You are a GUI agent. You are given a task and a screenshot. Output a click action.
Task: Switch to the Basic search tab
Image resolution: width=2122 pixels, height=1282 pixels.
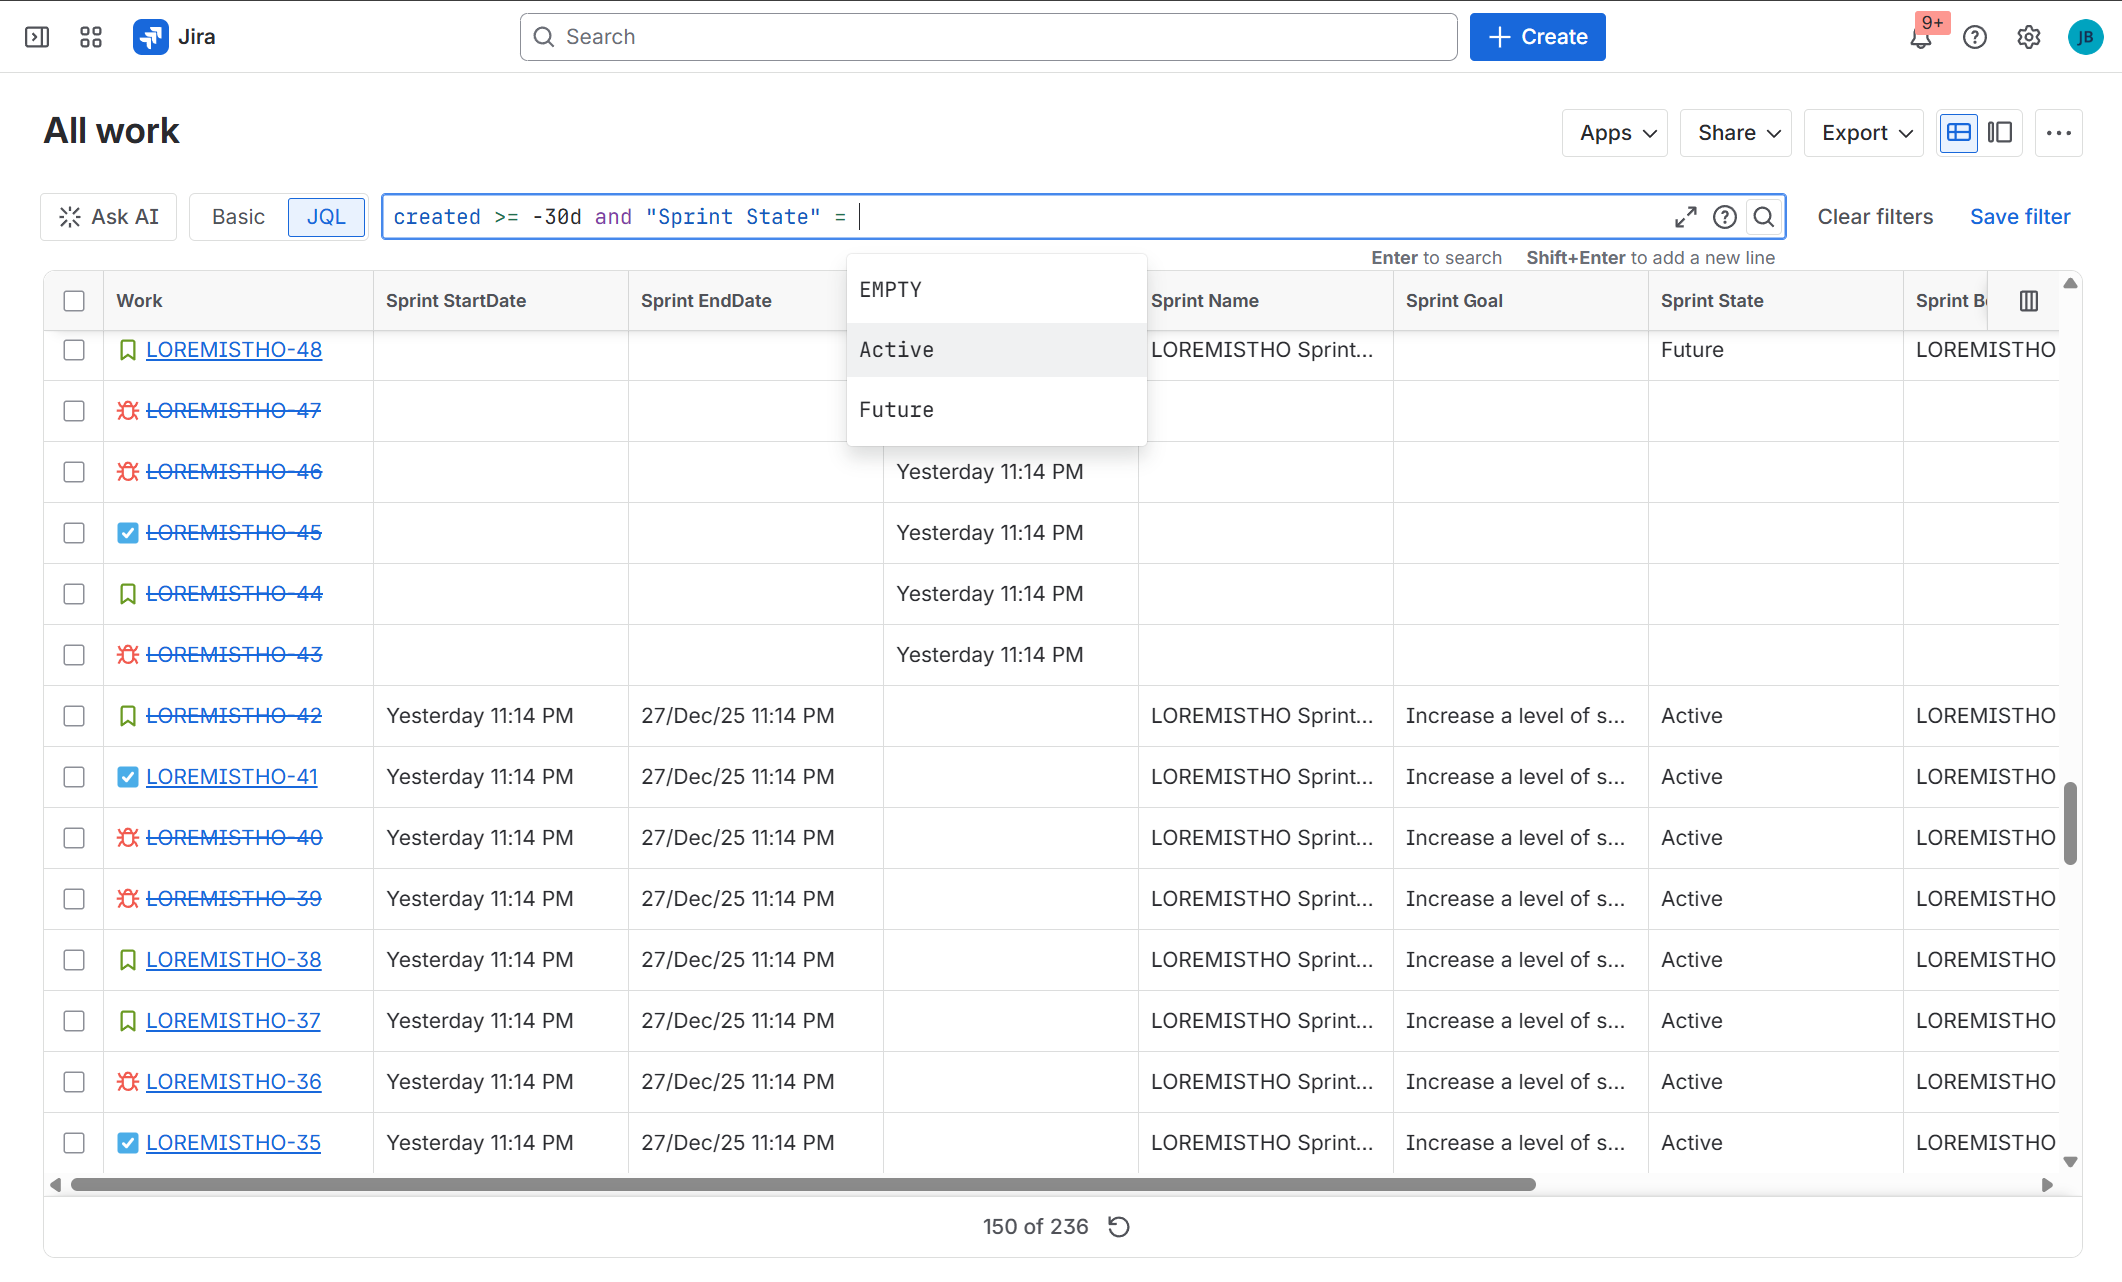tap(238, 217)
